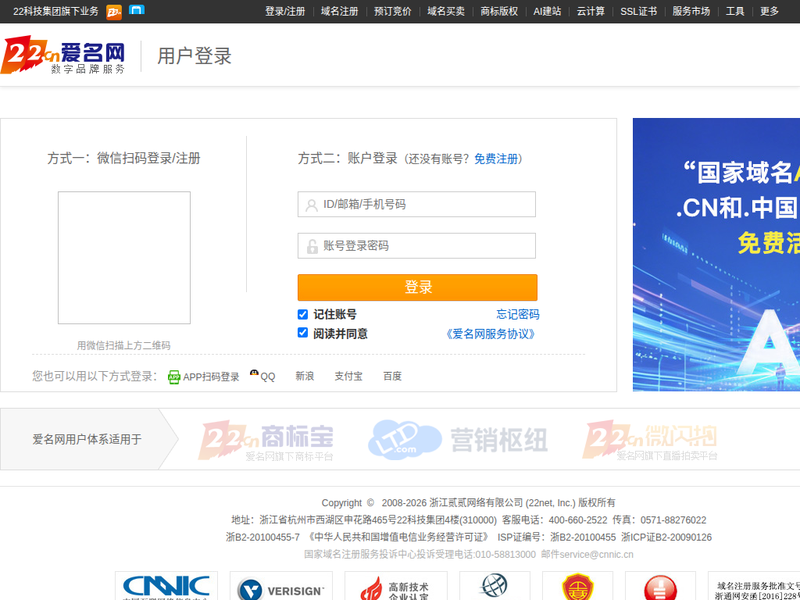Click the service@cnnic.cn email text
This screenshot has width=800, height=600.
coord(596,555)
